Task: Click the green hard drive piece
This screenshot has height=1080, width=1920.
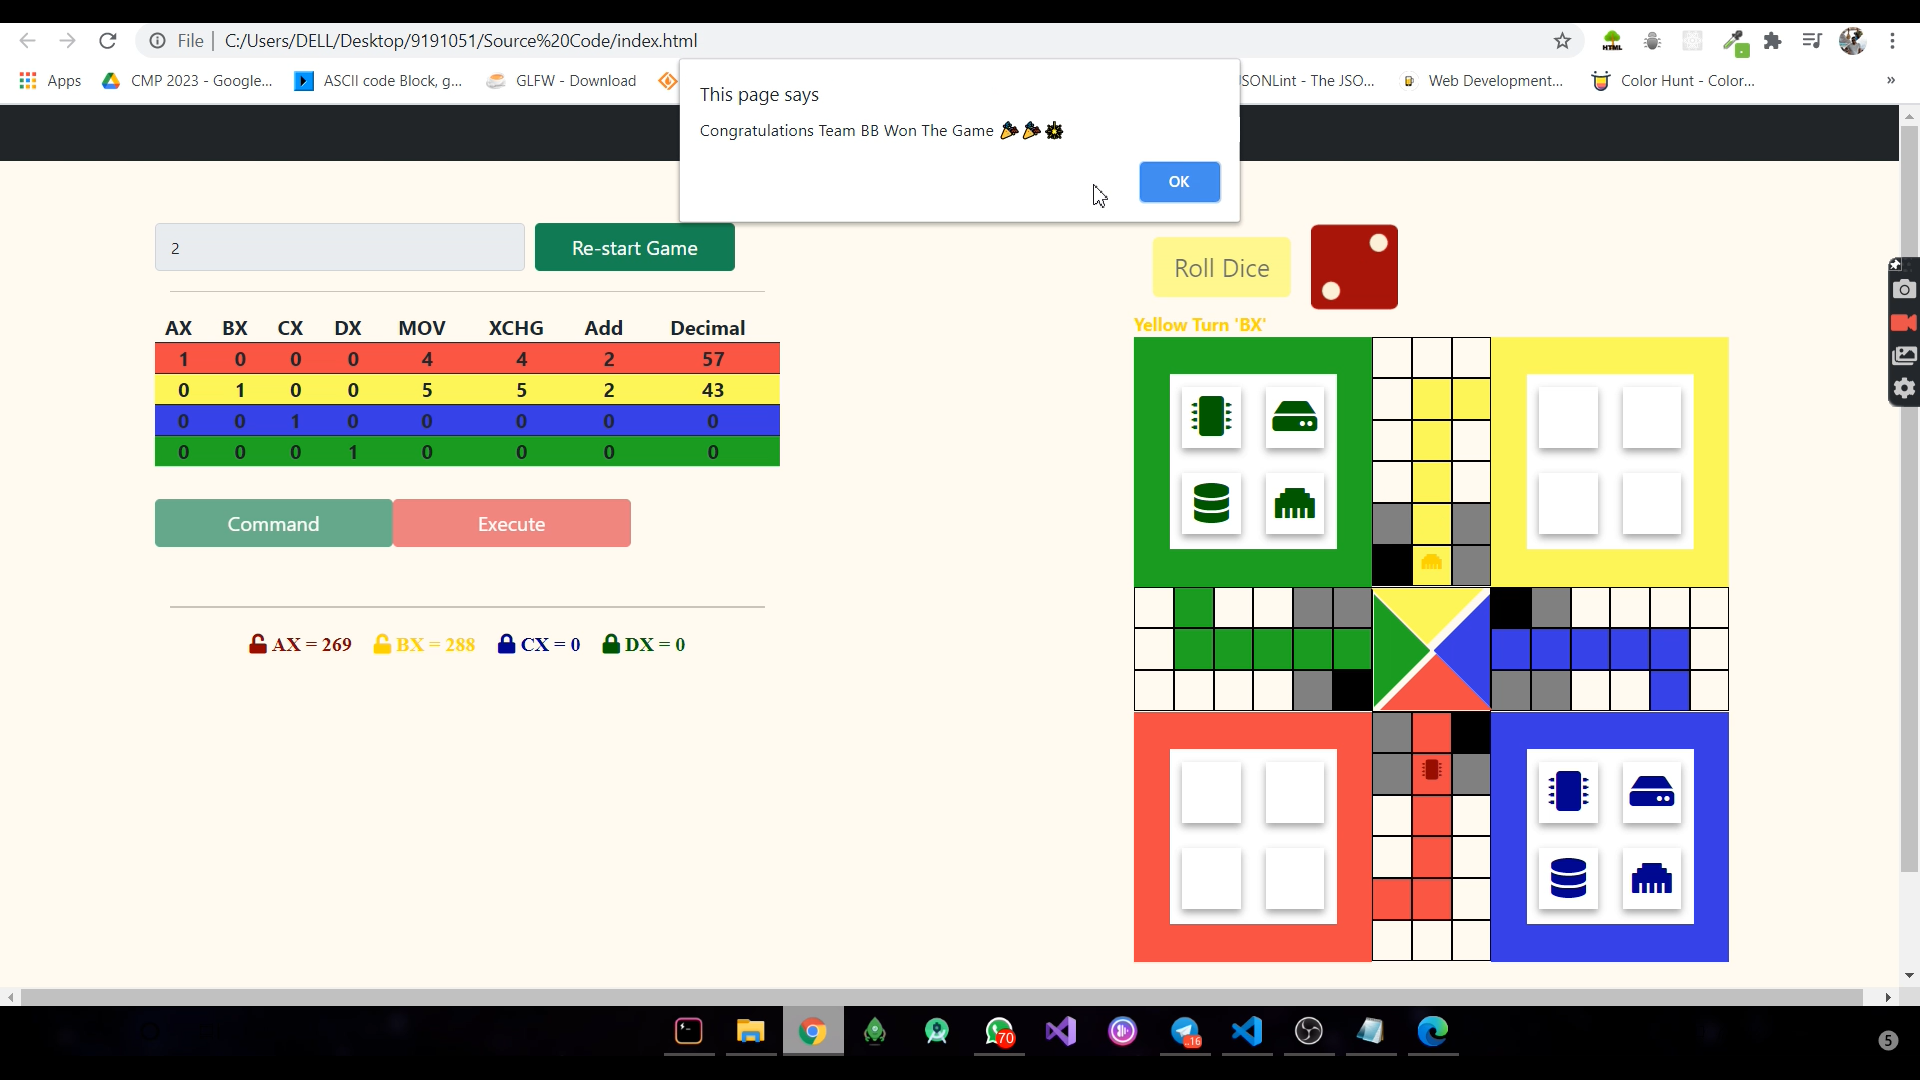Action: [1294, 416]
